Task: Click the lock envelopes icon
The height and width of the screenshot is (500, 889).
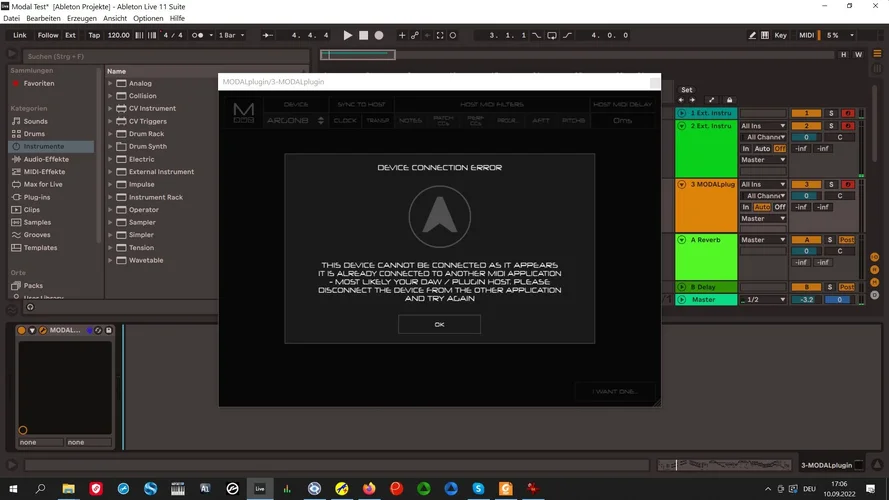Action: [x=730, y=100]
